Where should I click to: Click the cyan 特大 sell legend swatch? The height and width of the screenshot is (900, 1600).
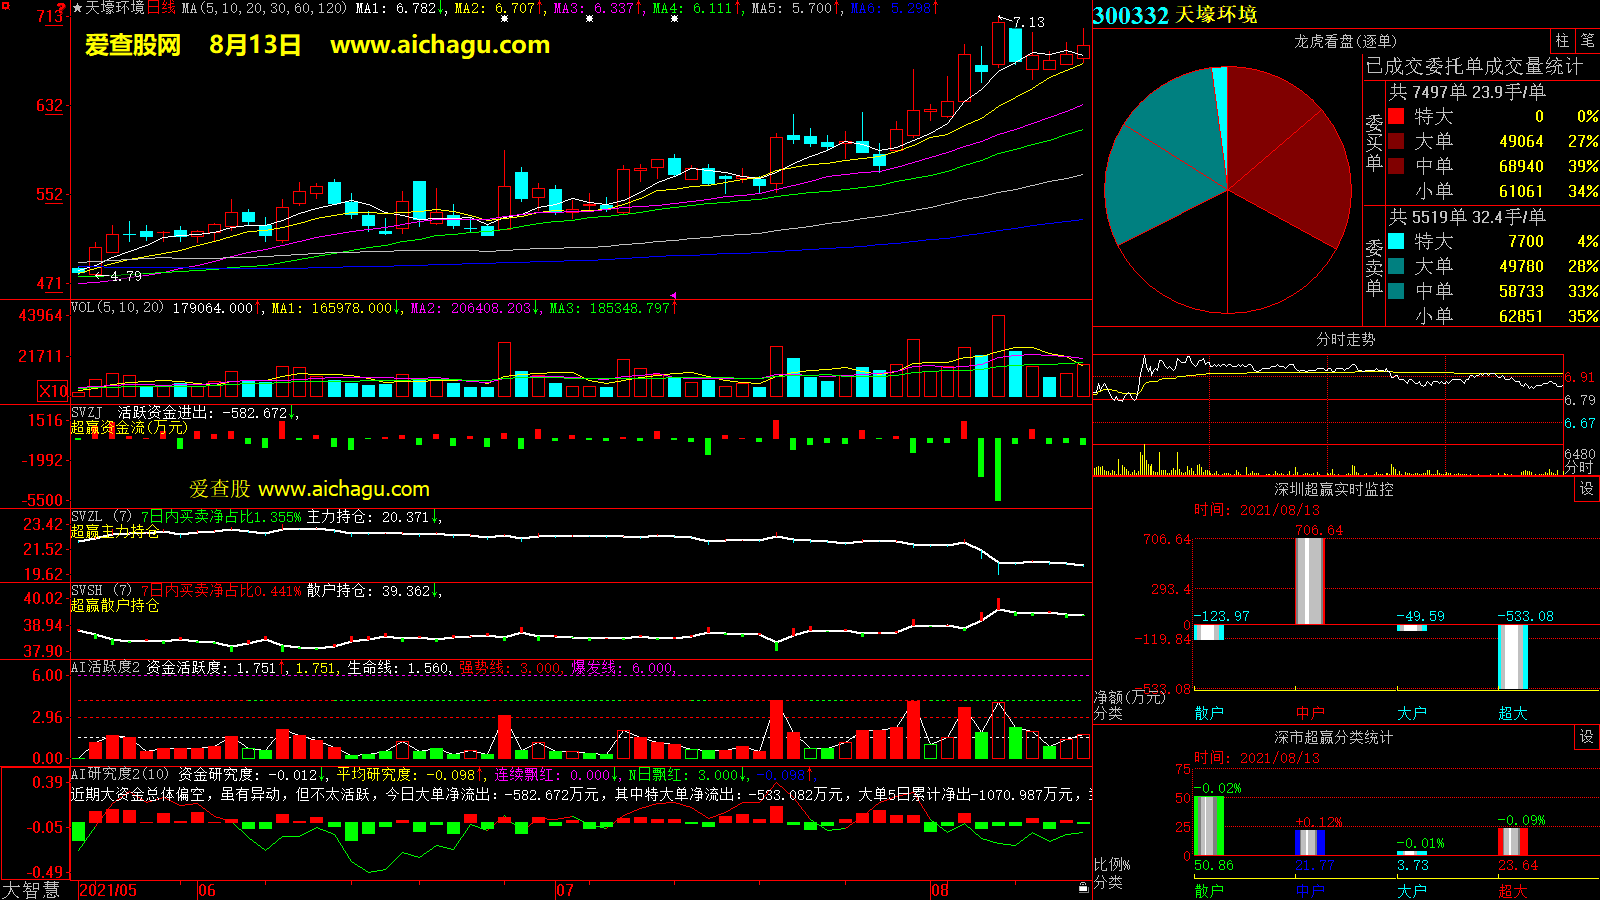[1396, 241]
